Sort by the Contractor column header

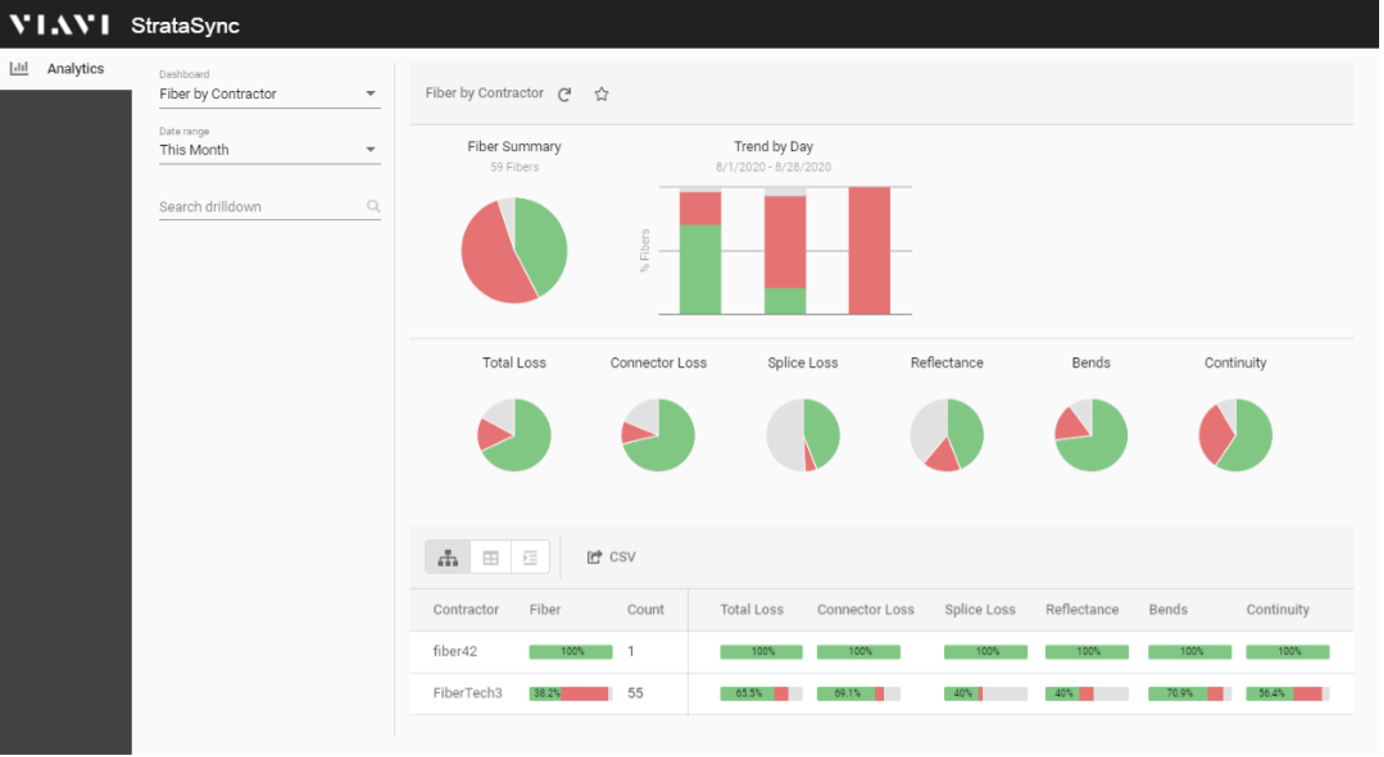pos(465,610)
